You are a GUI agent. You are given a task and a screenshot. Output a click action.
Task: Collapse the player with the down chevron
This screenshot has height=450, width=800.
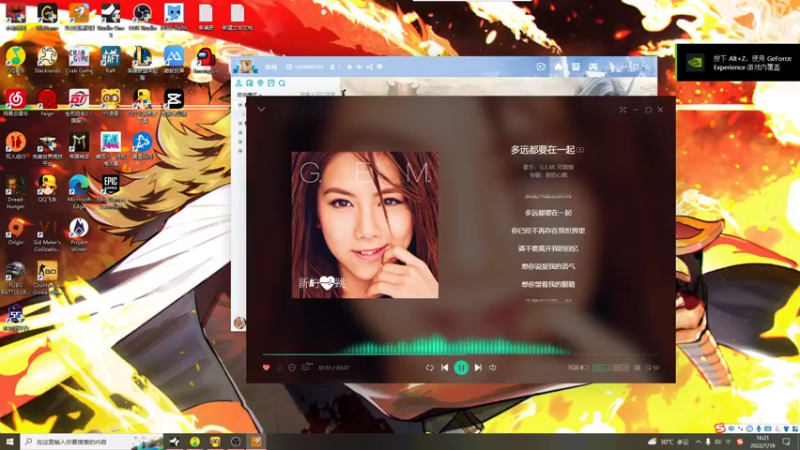(x=261, y=109)
